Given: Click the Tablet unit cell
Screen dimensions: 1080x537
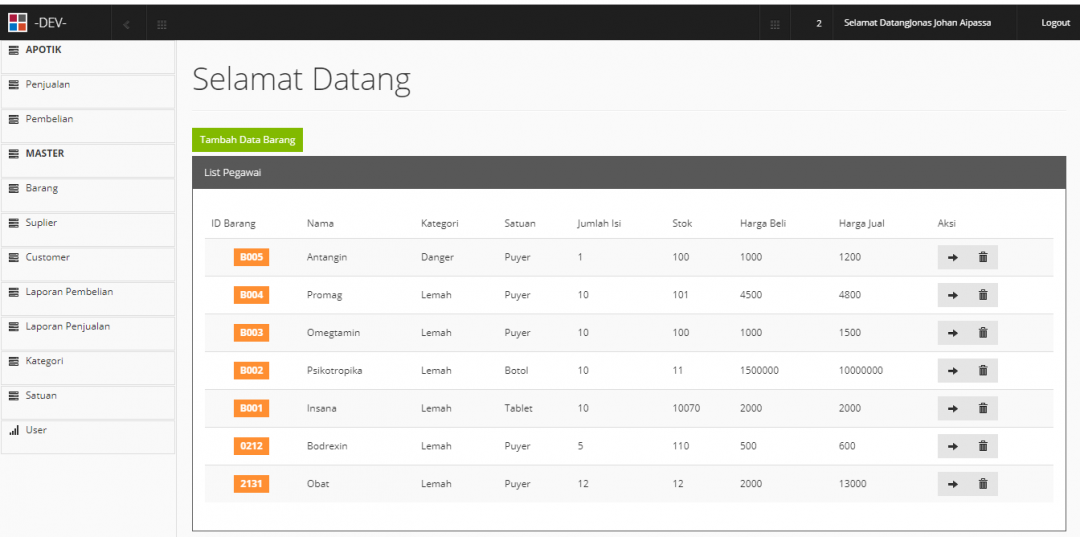Looking at the screenshot, I should click(x=519, y=408).
